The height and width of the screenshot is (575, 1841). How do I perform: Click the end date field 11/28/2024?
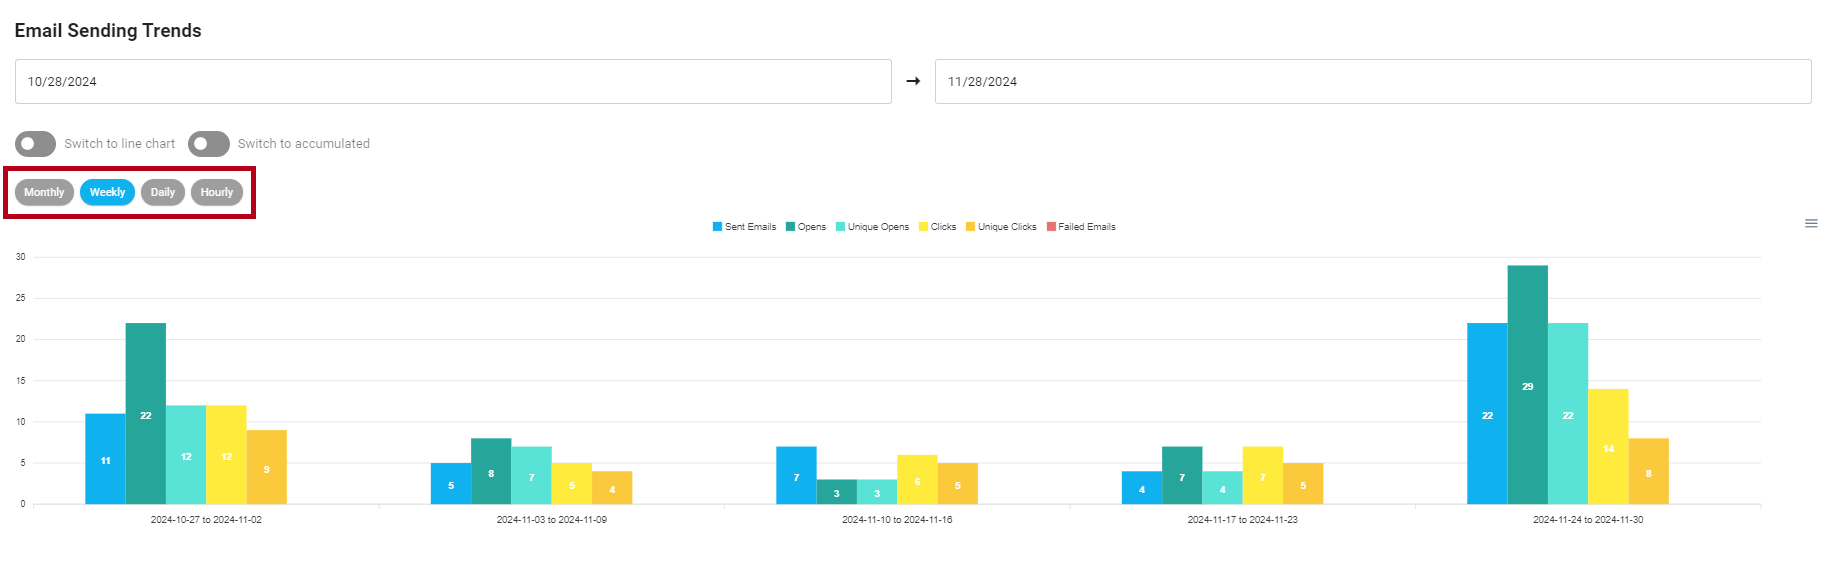pos(1373,81)
